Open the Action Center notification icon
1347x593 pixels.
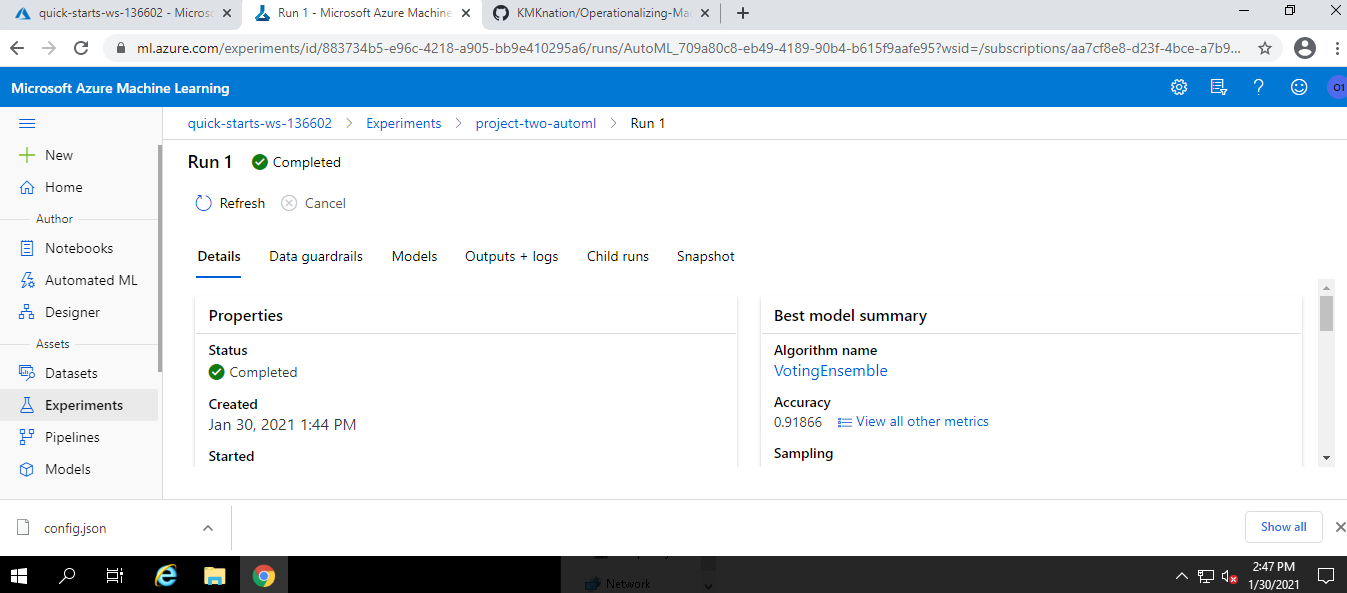click(1326, 575)
